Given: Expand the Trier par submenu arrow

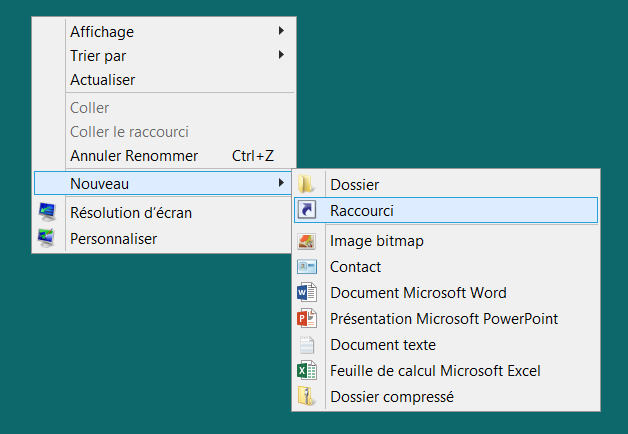Looking at the screenshot, I should coord(280,55).
